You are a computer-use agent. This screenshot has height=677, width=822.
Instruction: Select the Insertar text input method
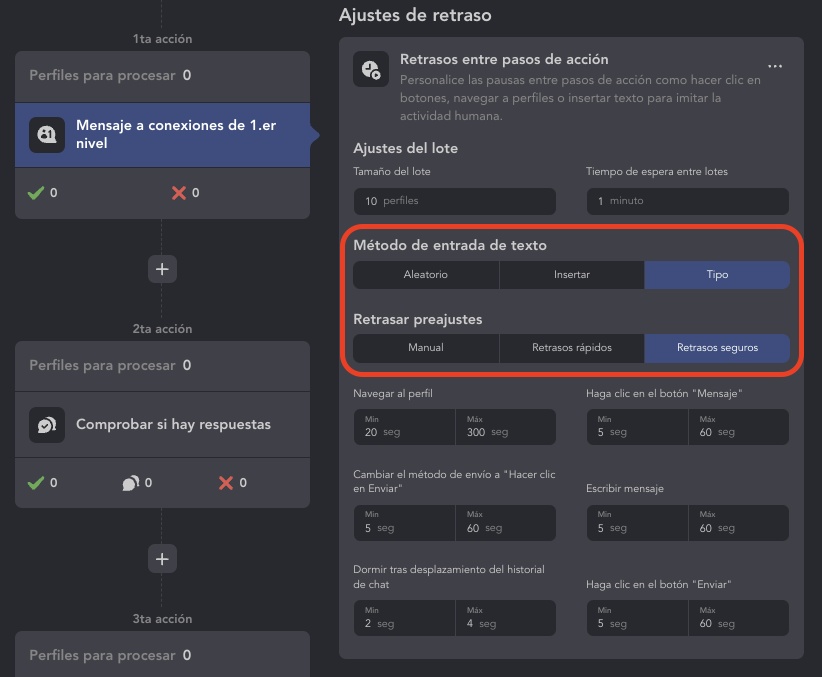(x=572, y=275)
